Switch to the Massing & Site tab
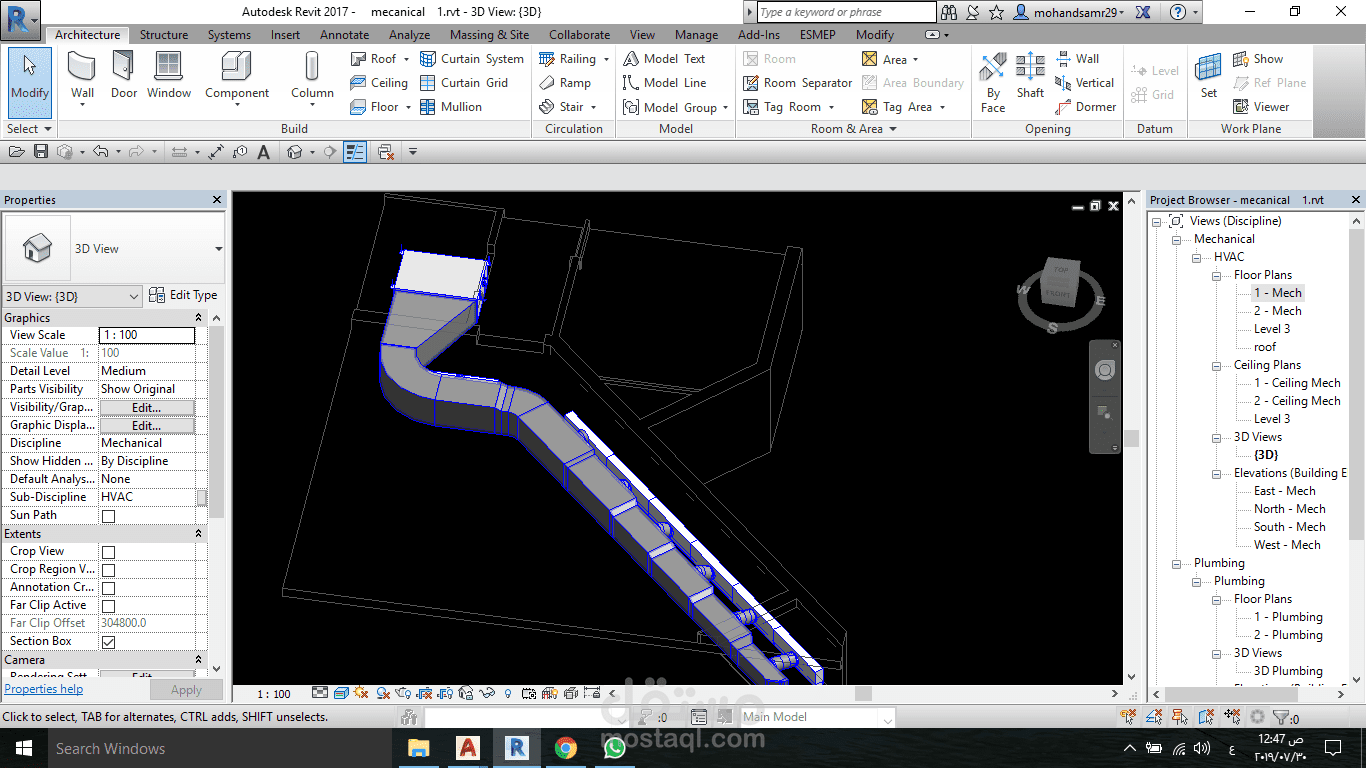The image size is (1366, 768). click(x=489, y=35)
